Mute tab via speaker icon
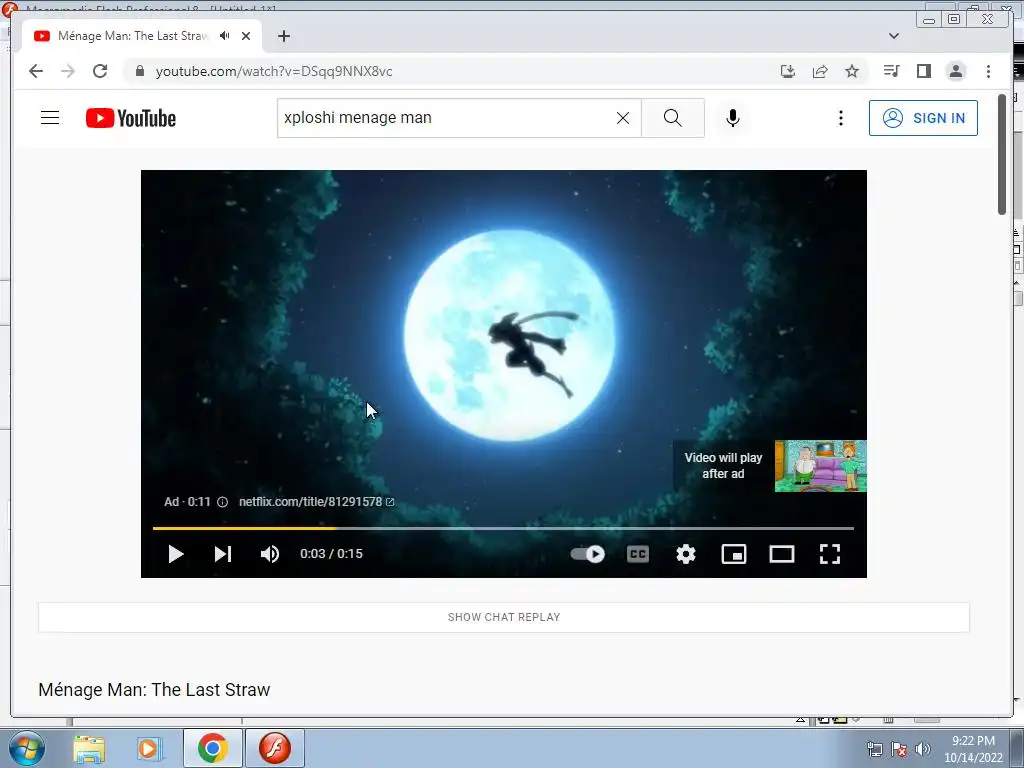This screenshot has width=1024, height=768. click(225, 36)
